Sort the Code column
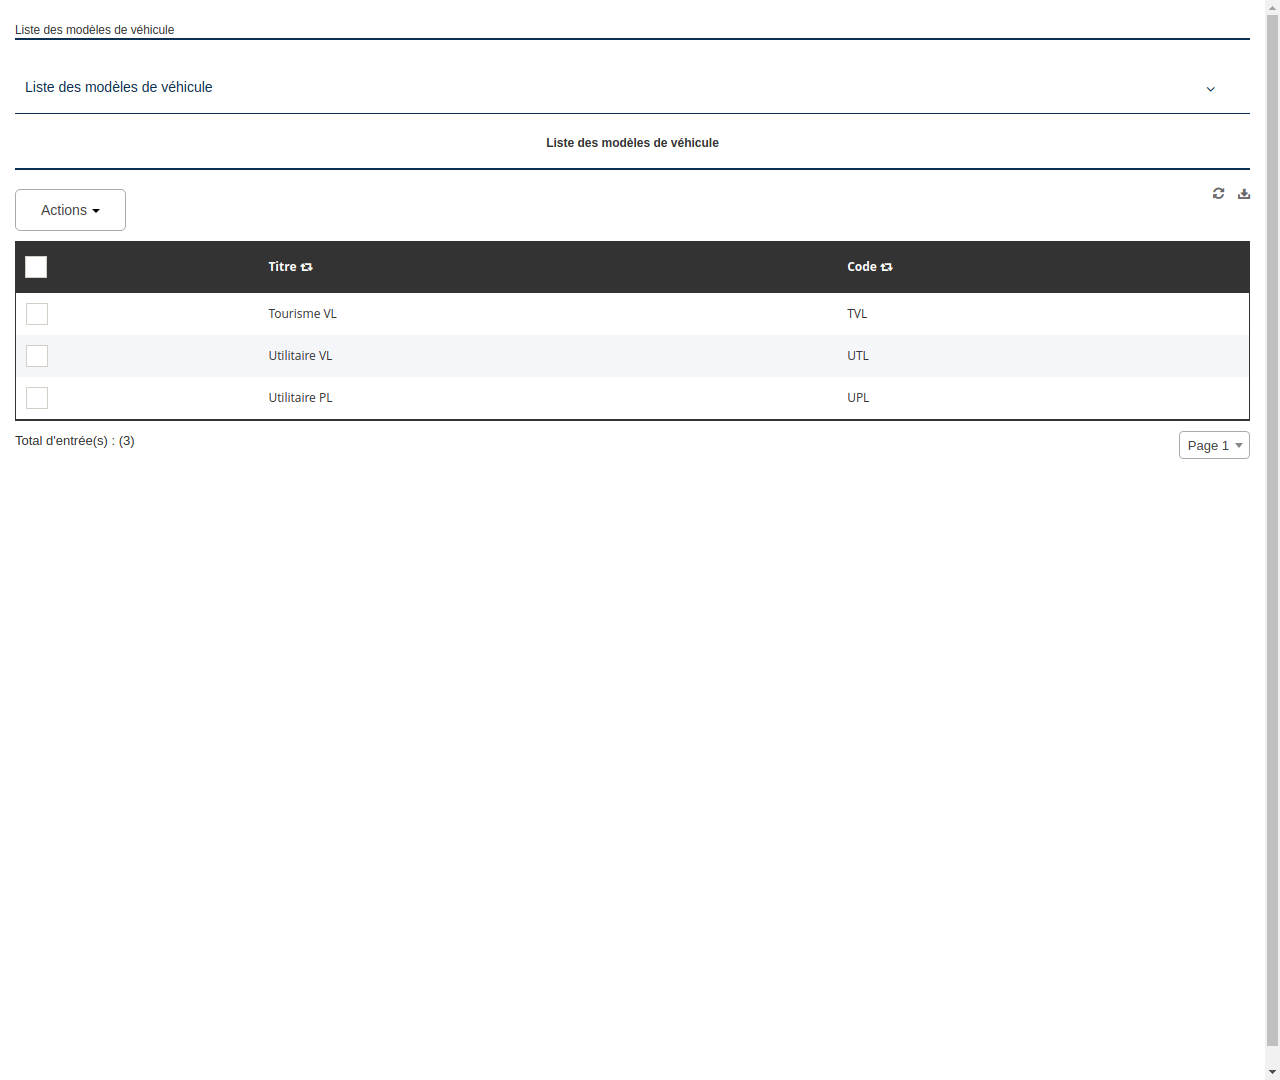 (x=887, y=266)
